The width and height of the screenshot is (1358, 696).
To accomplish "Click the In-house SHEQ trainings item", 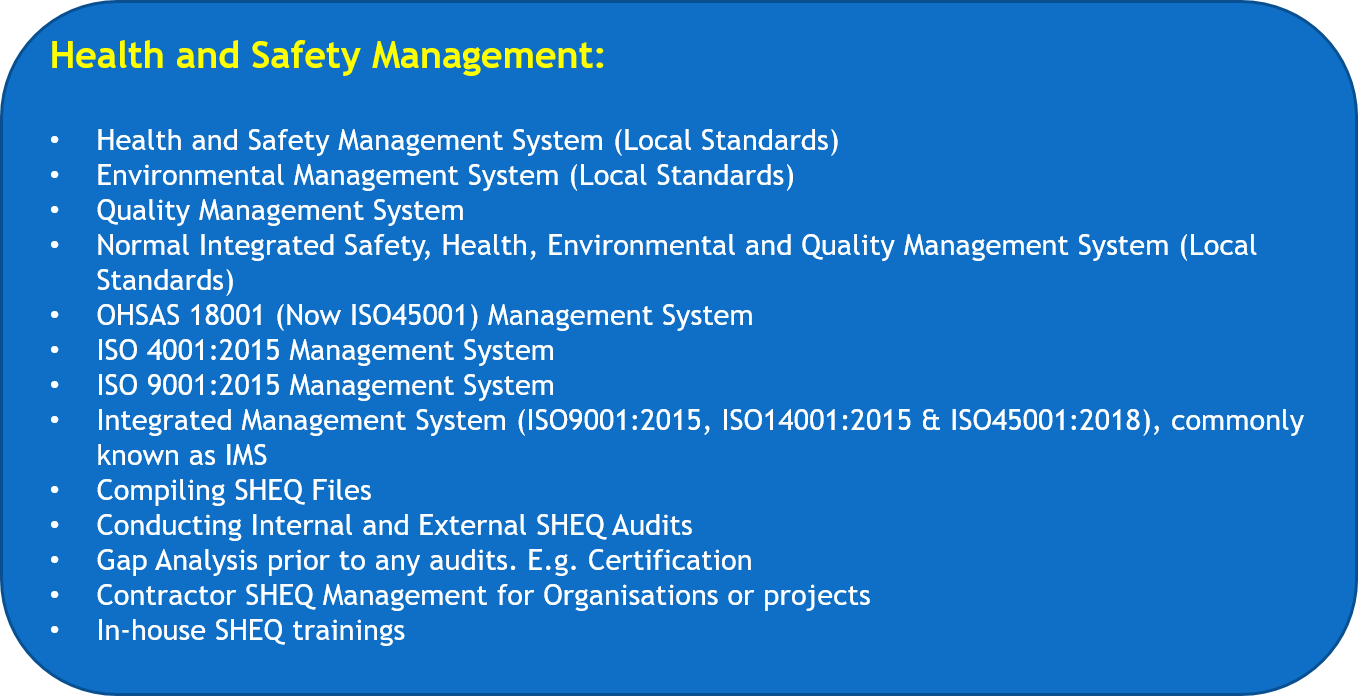I will coord(250,631).
